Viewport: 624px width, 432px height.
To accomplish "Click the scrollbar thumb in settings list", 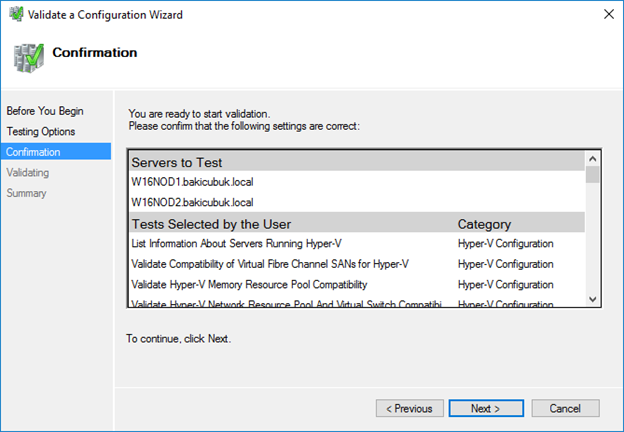I will [x=593, y=174].
